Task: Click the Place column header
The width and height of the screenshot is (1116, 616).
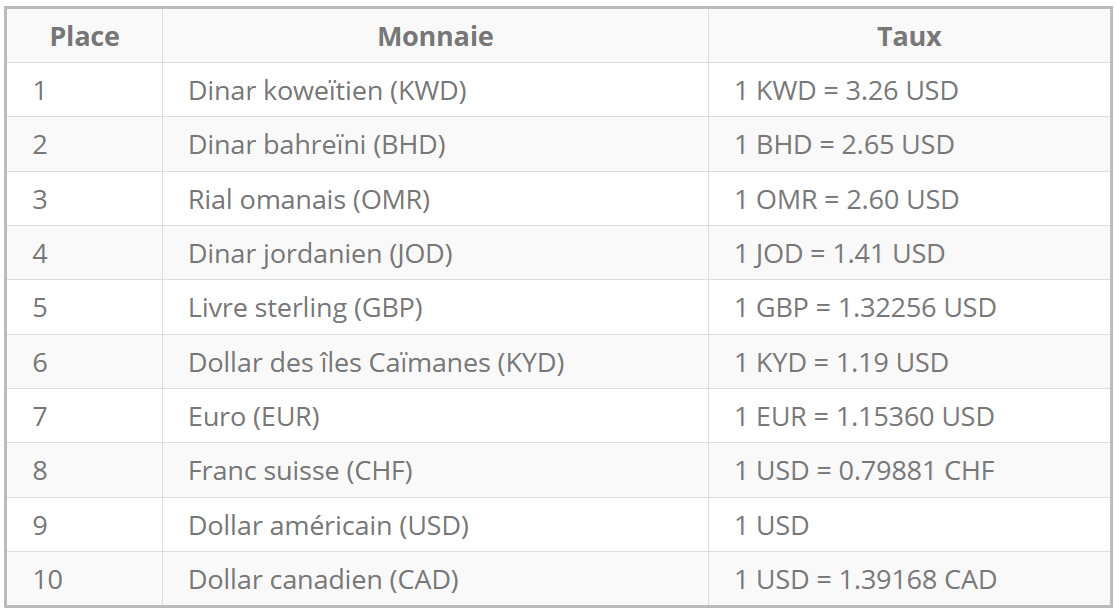Action: 85,37
